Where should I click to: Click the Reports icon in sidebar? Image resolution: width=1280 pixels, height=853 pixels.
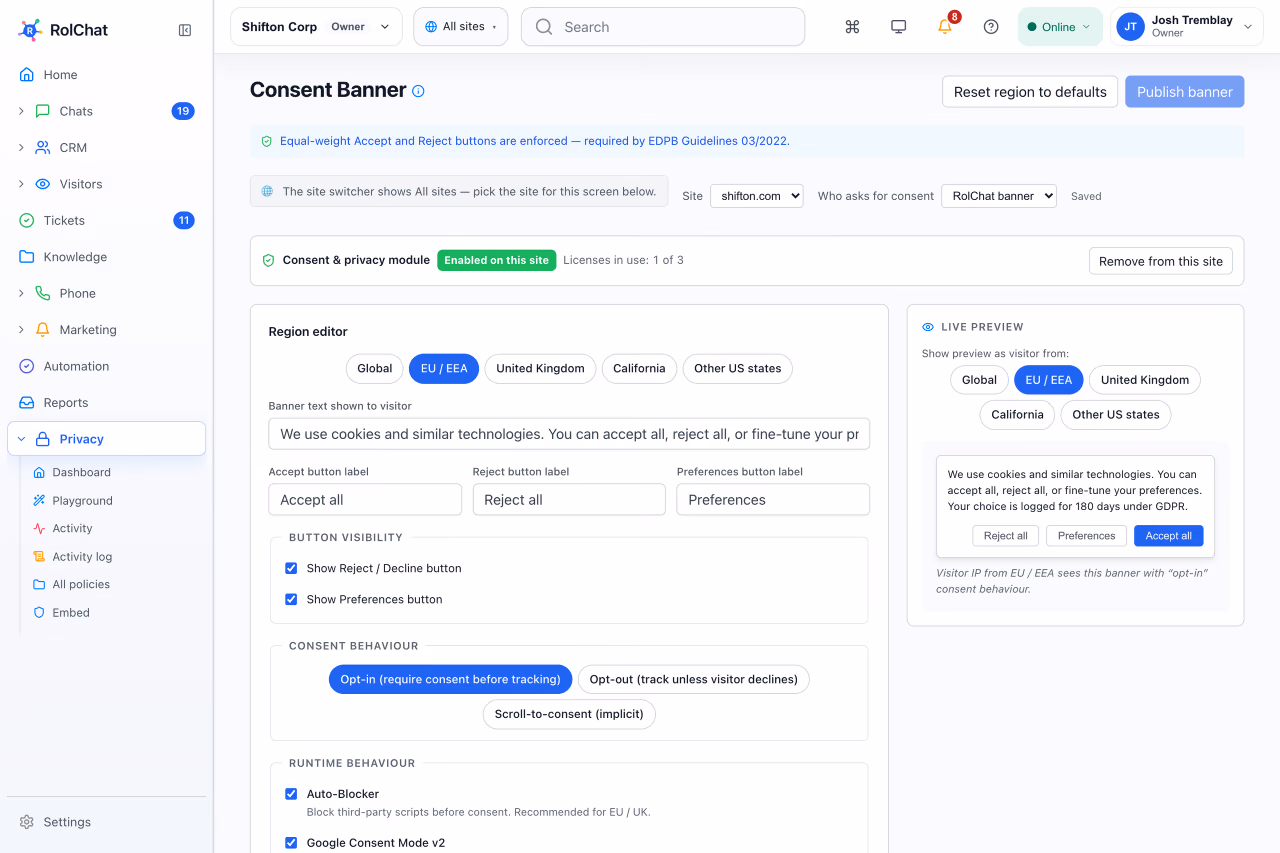(x=27, y=403)
